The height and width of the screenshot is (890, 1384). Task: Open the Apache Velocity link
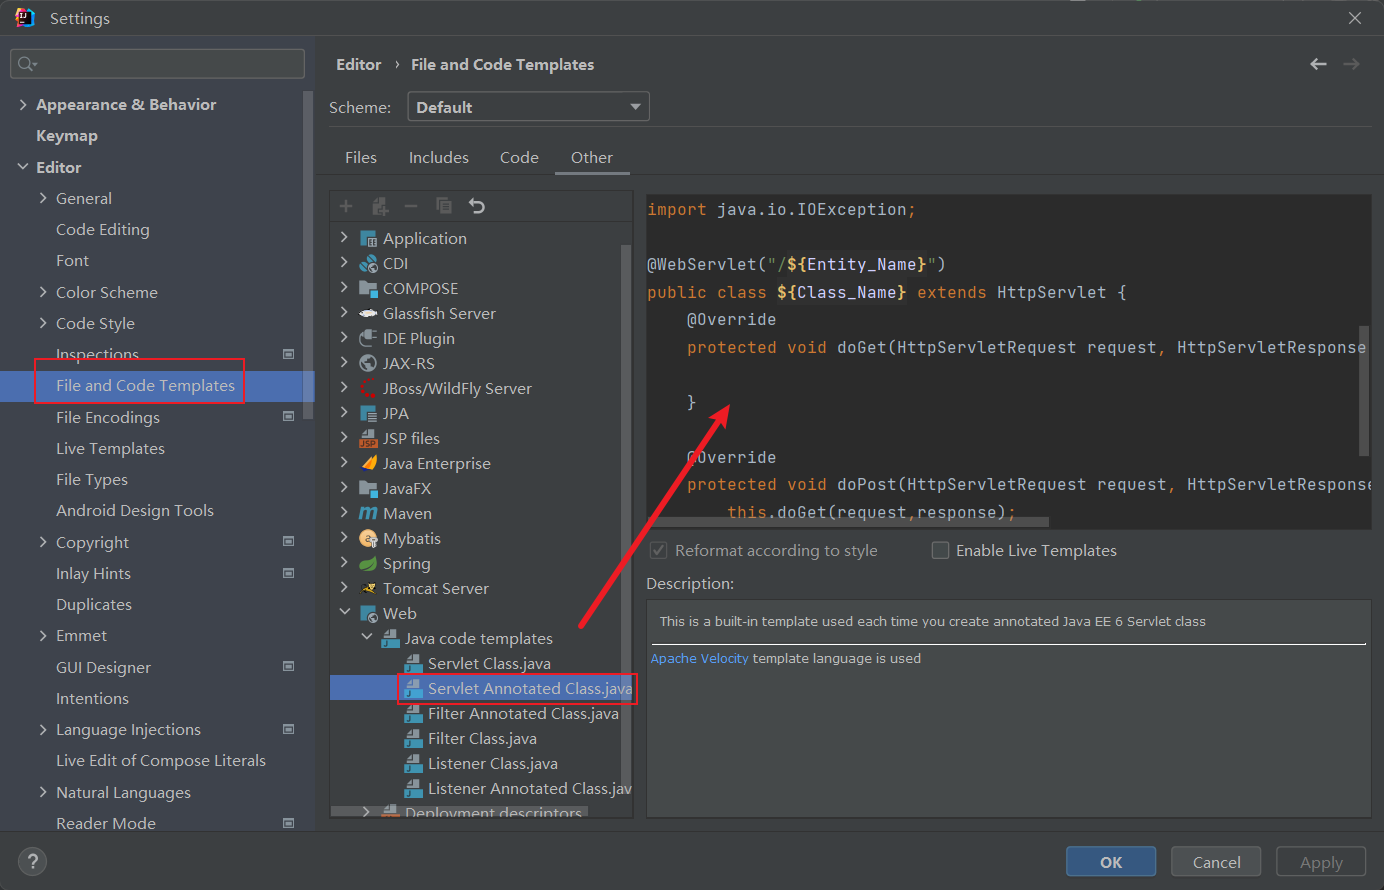tap(699, 658)
